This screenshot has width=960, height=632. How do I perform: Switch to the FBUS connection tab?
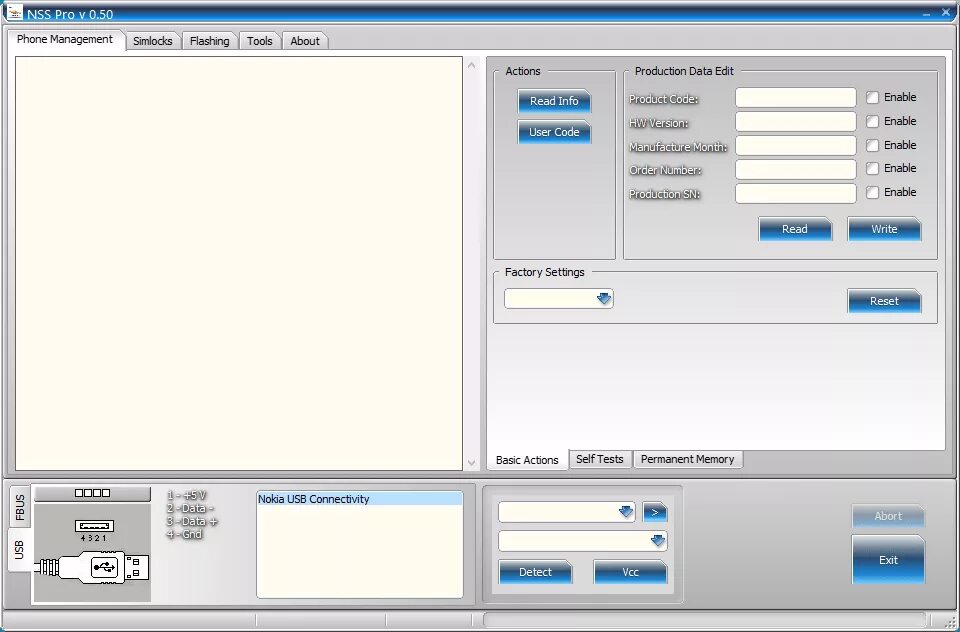pyautogui.click(x=20, y=507)
